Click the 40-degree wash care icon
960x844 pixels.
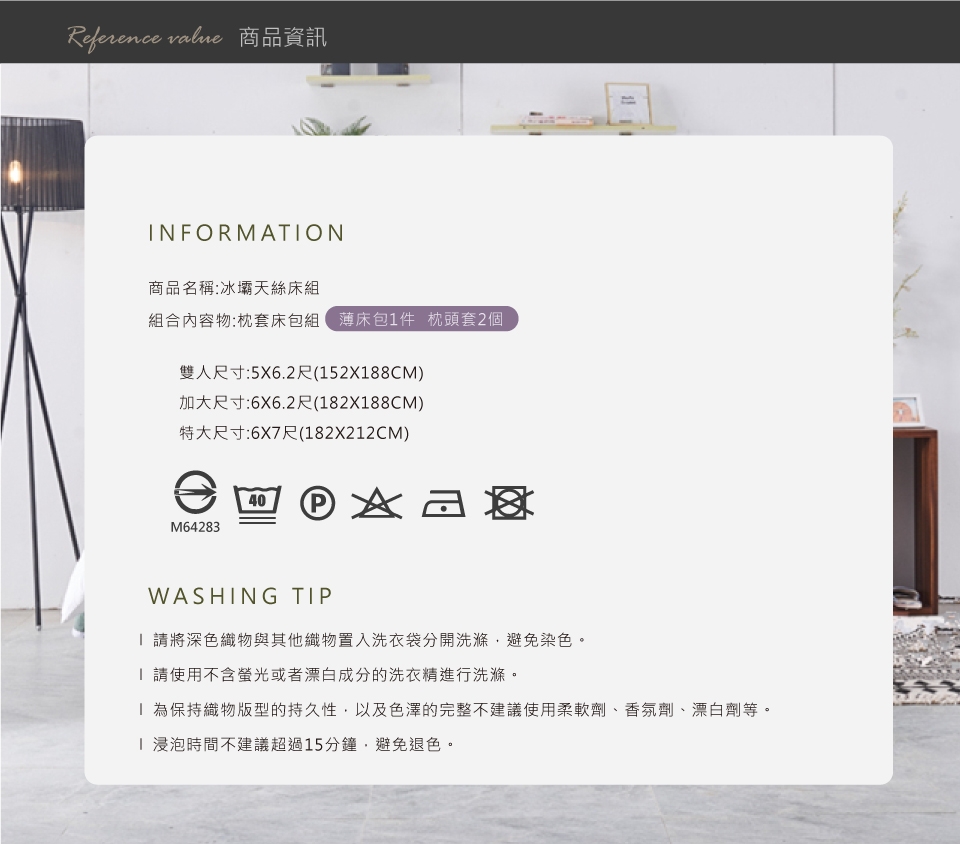pyautogui.click(x=257, y=504)
